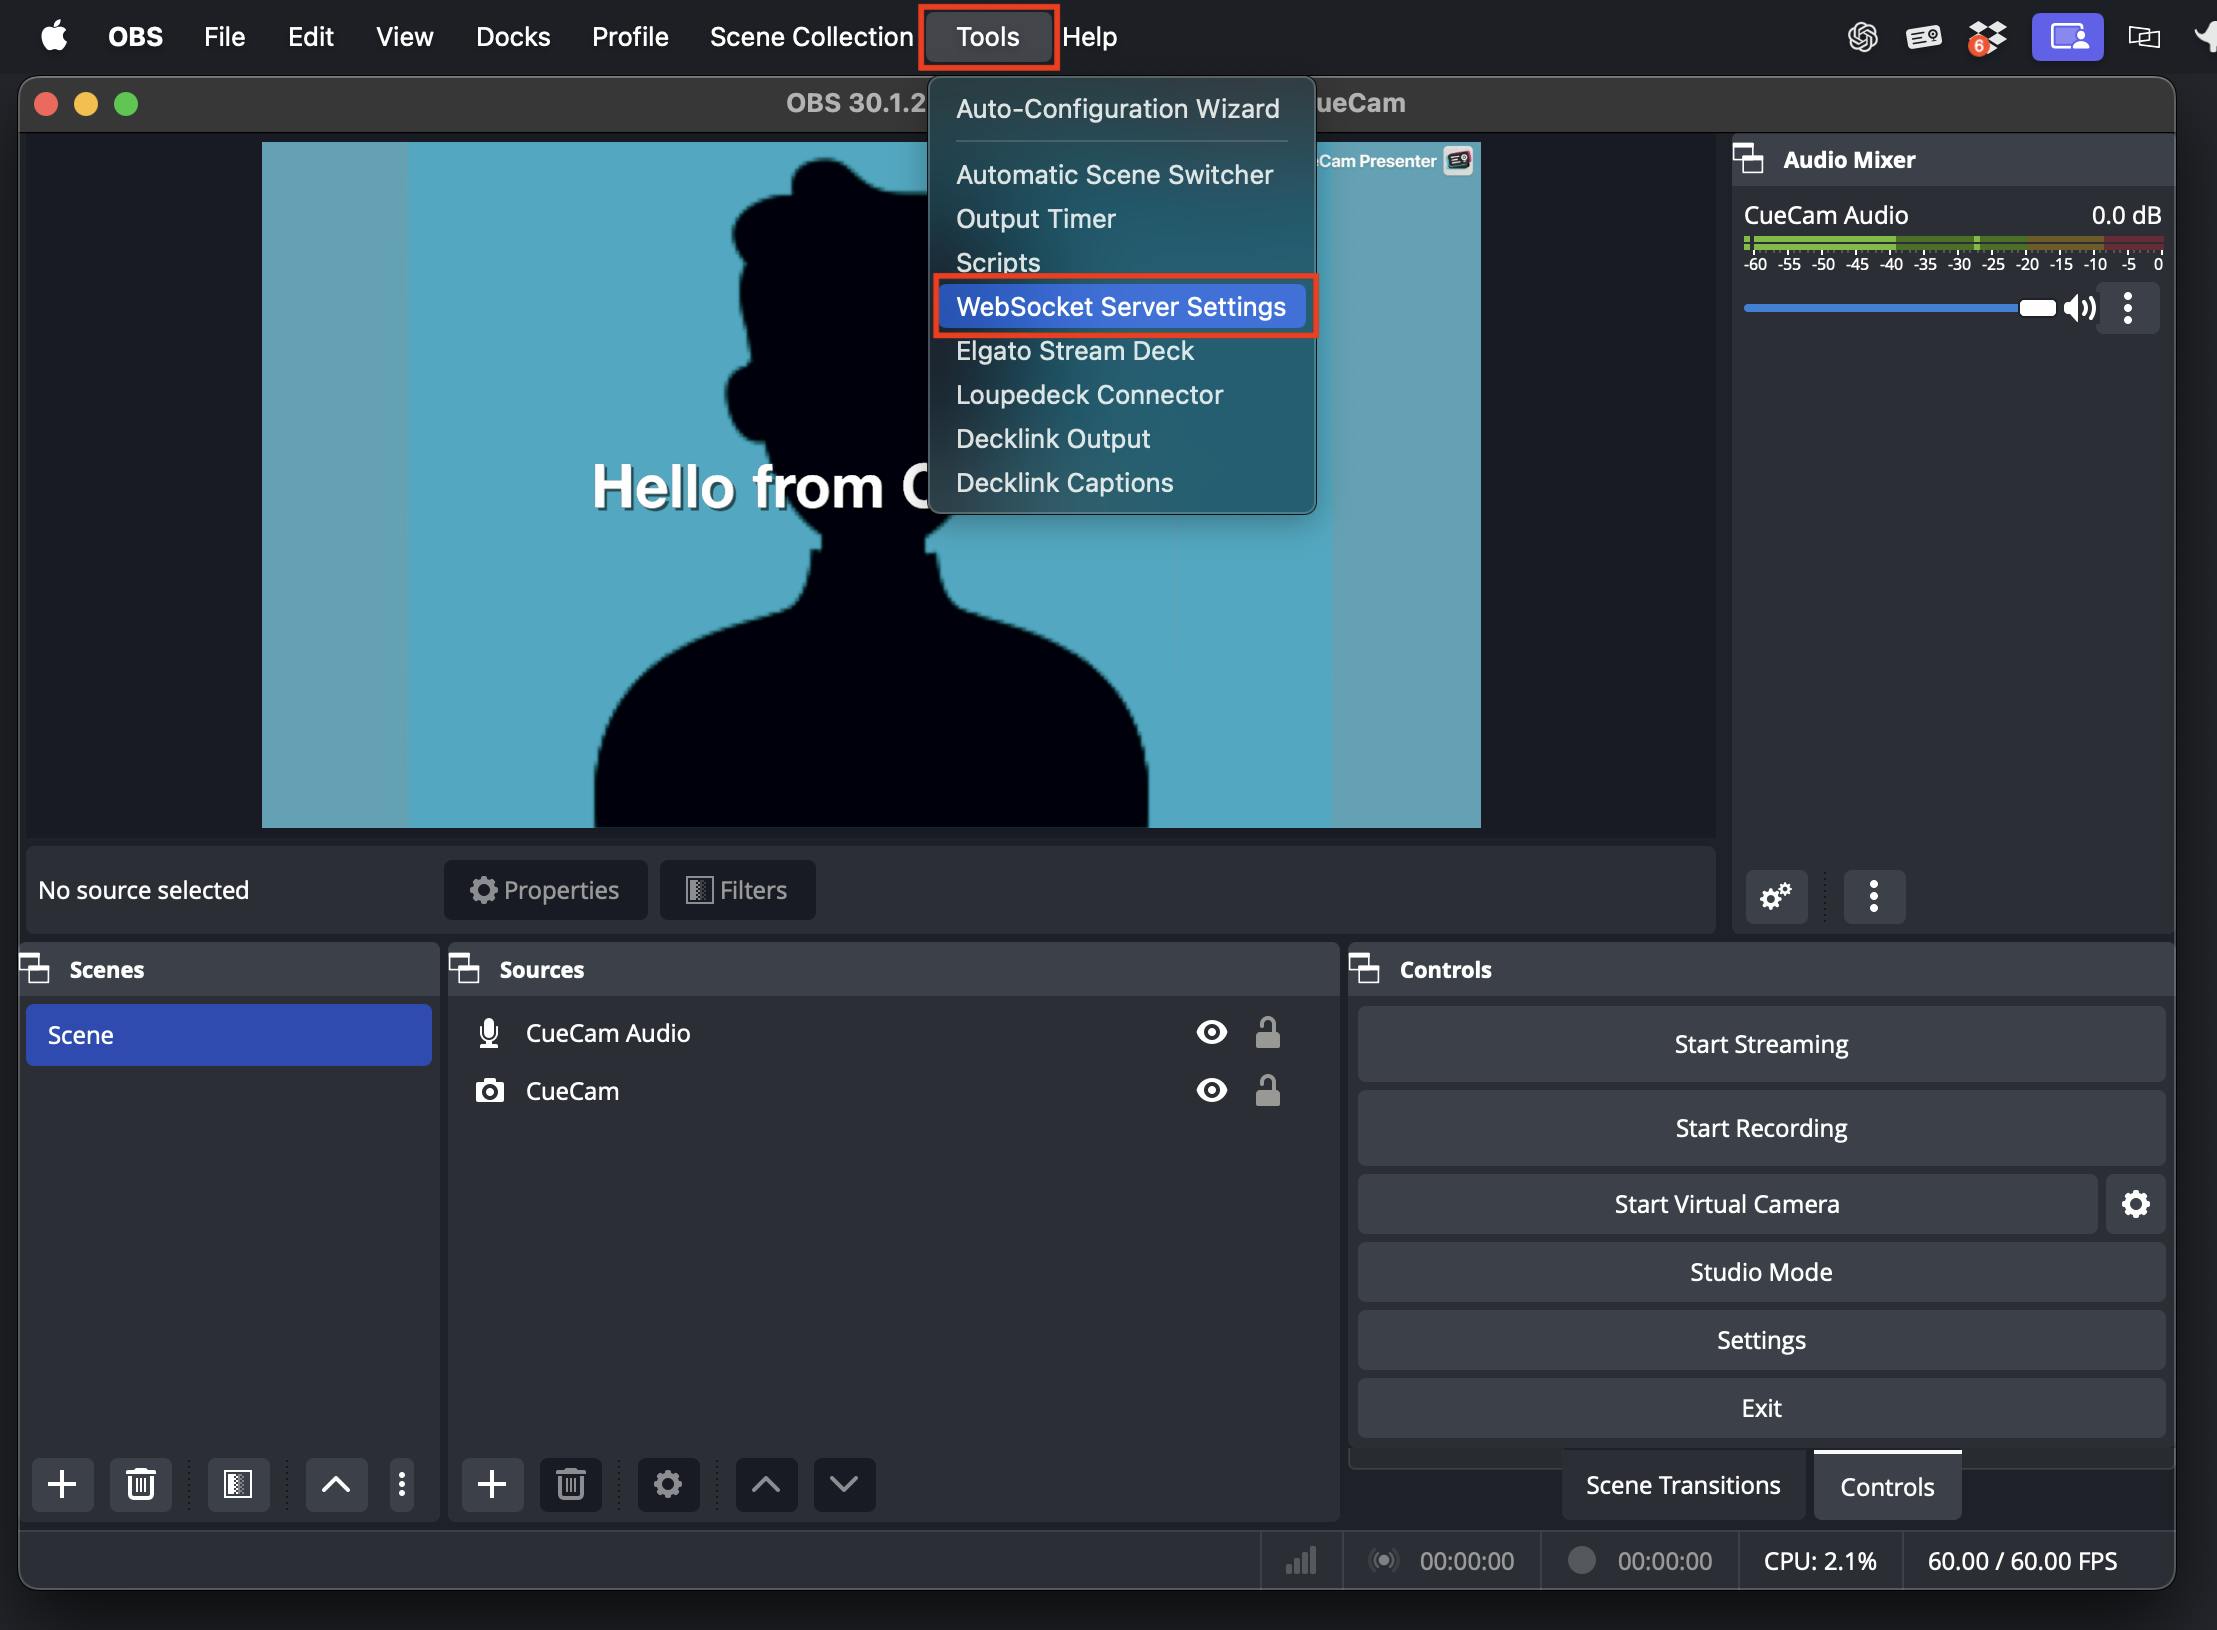This screenshot has width=2217, height=1630.
Task: Click the add scene plus icon
Action: coord(62,1484)
